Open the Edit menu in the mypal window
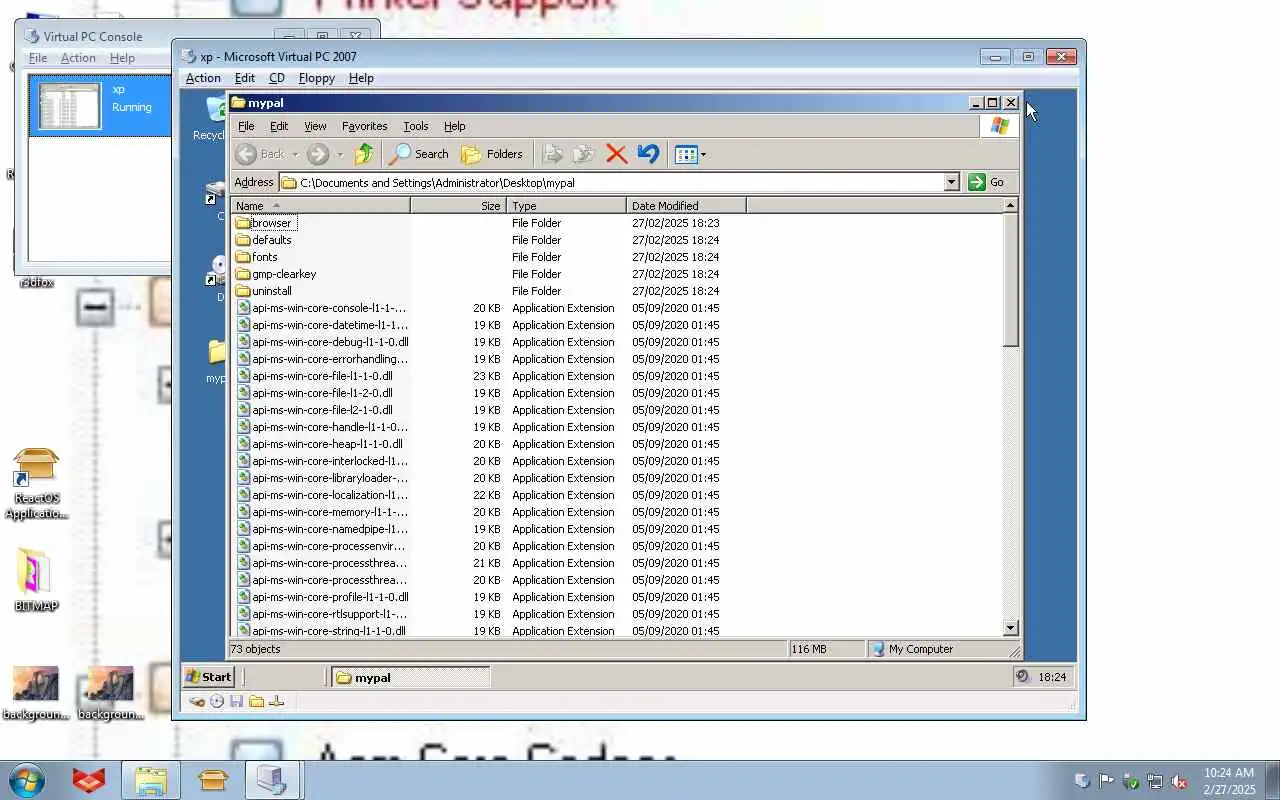 279,126
